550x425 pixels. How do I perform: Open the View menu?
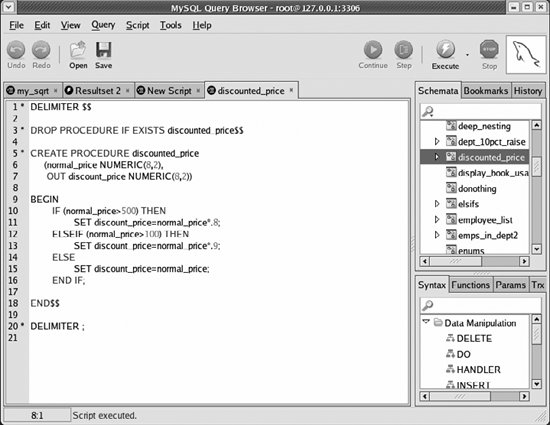71,25
